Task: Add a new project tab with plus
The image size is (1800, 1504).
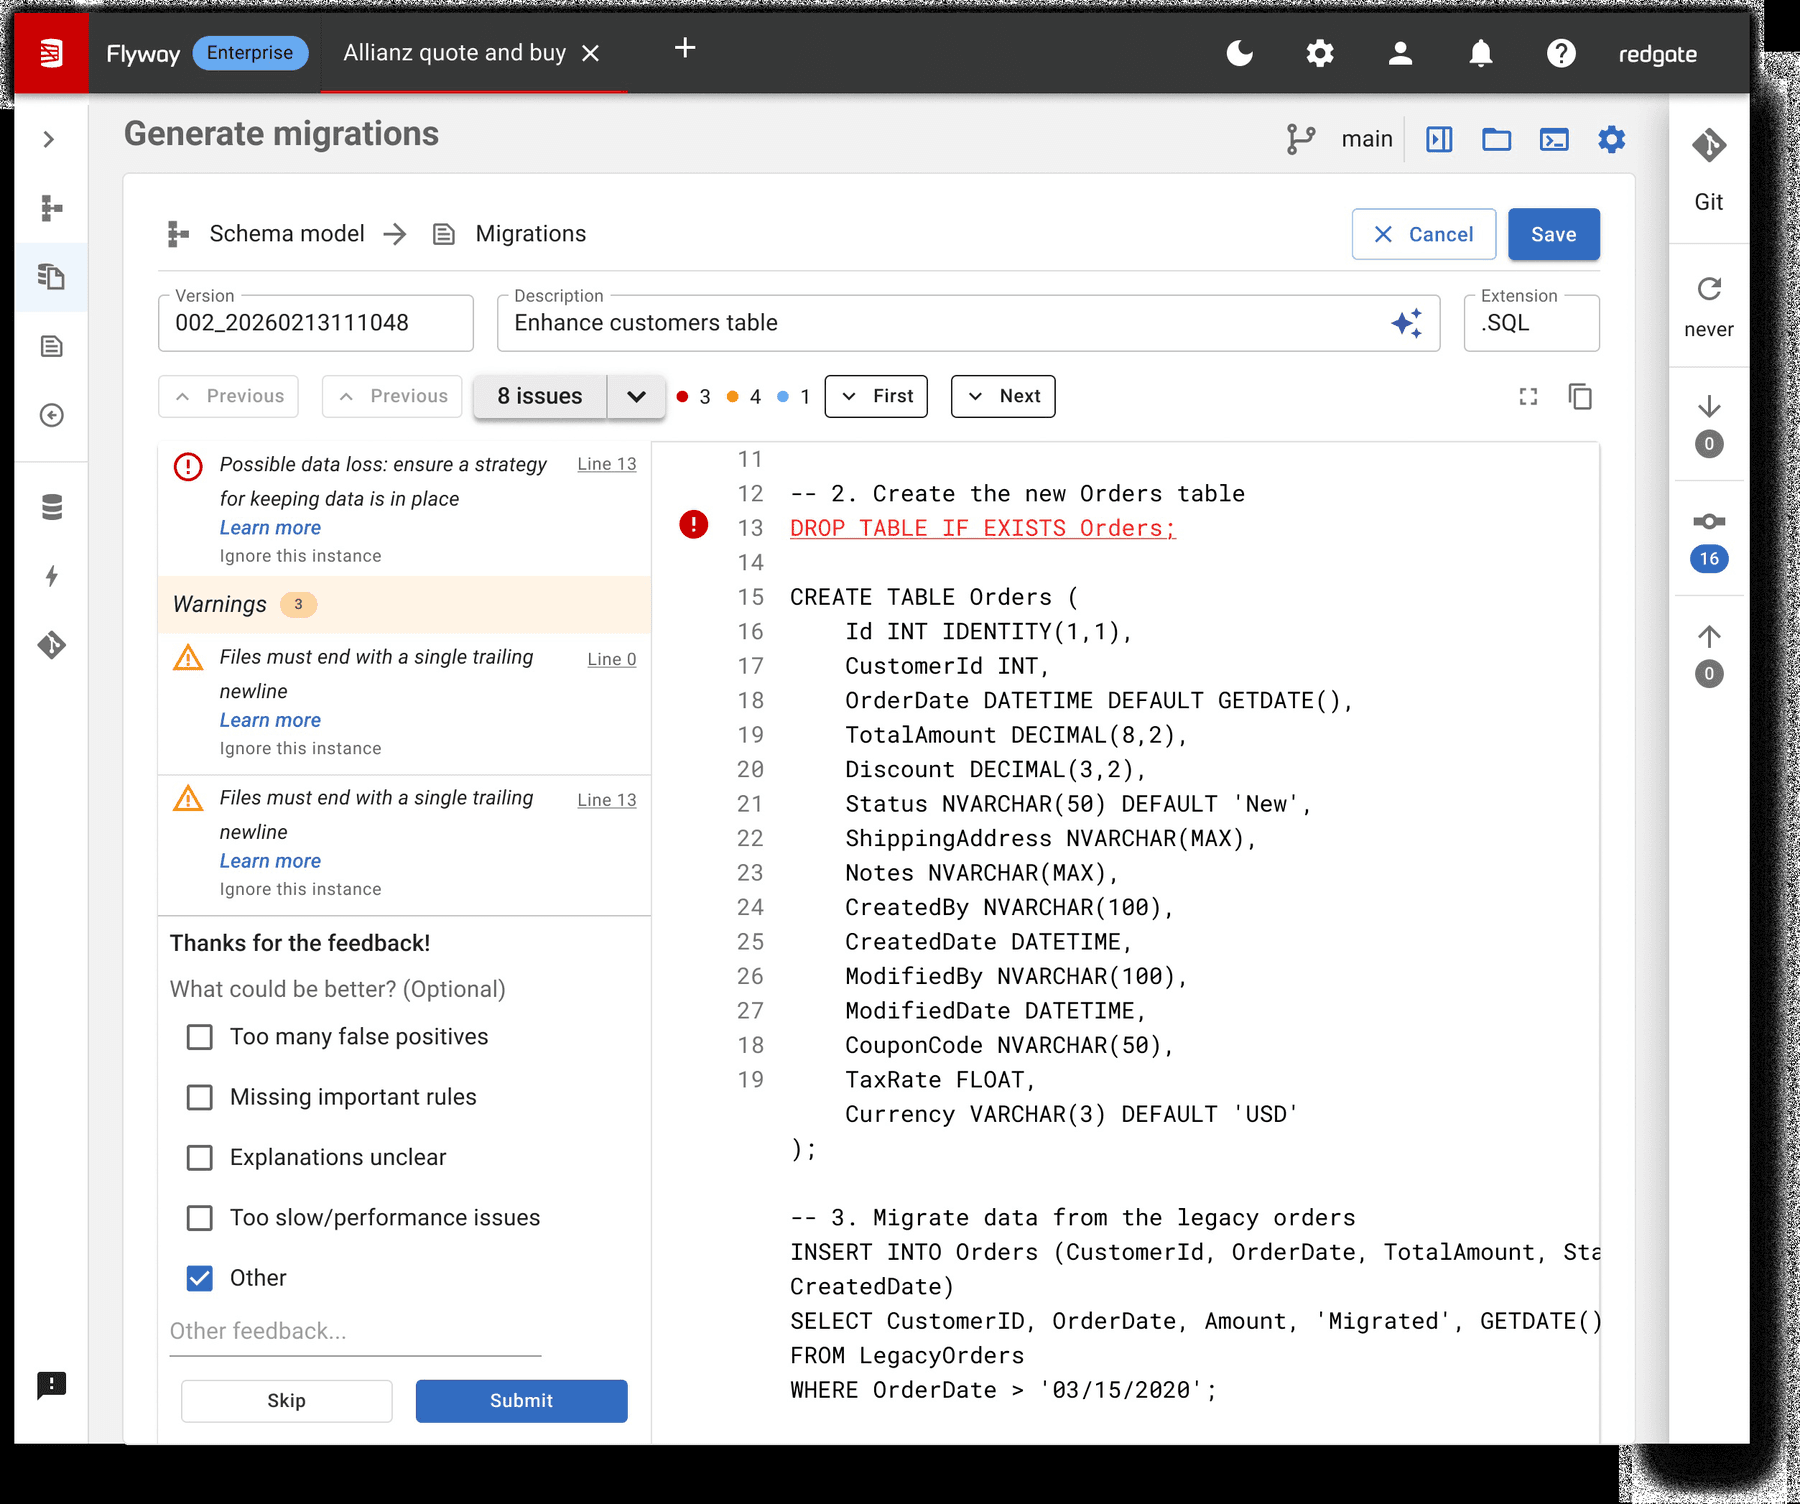Action: (x=685, y=48)
